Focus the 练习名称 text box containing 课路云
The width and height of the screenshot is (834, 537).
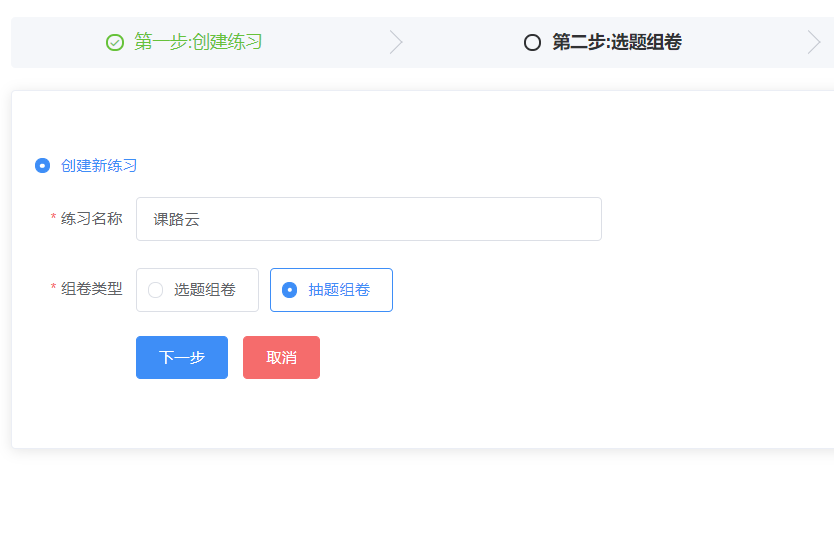pos(369,219)
